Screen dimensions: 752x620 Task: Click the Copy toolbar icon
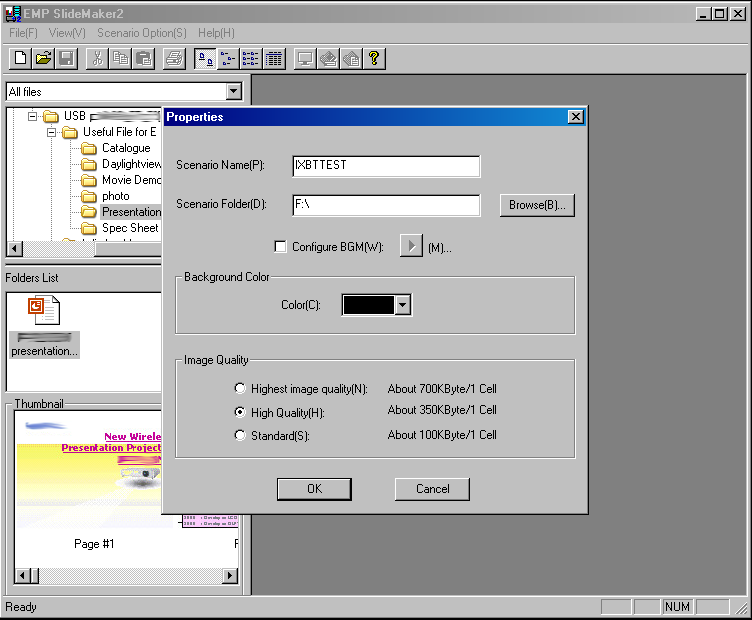[120, 59]
